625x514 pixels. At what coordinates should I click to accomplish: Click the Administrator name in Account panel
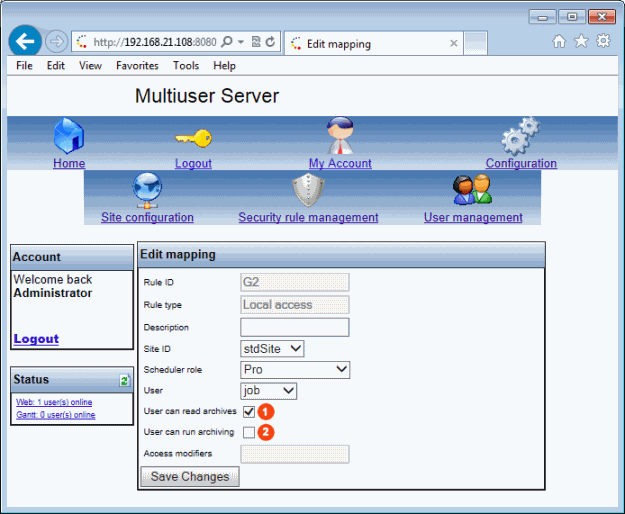53,293
